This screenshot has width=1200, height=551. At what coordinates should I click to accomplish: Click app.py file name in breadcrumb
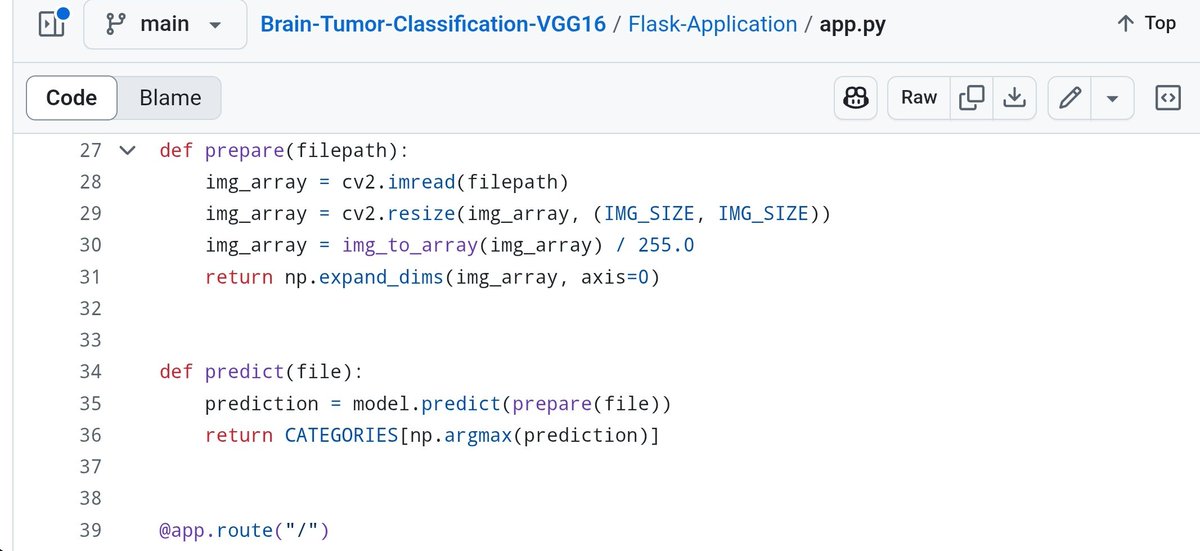pos(852,23)
